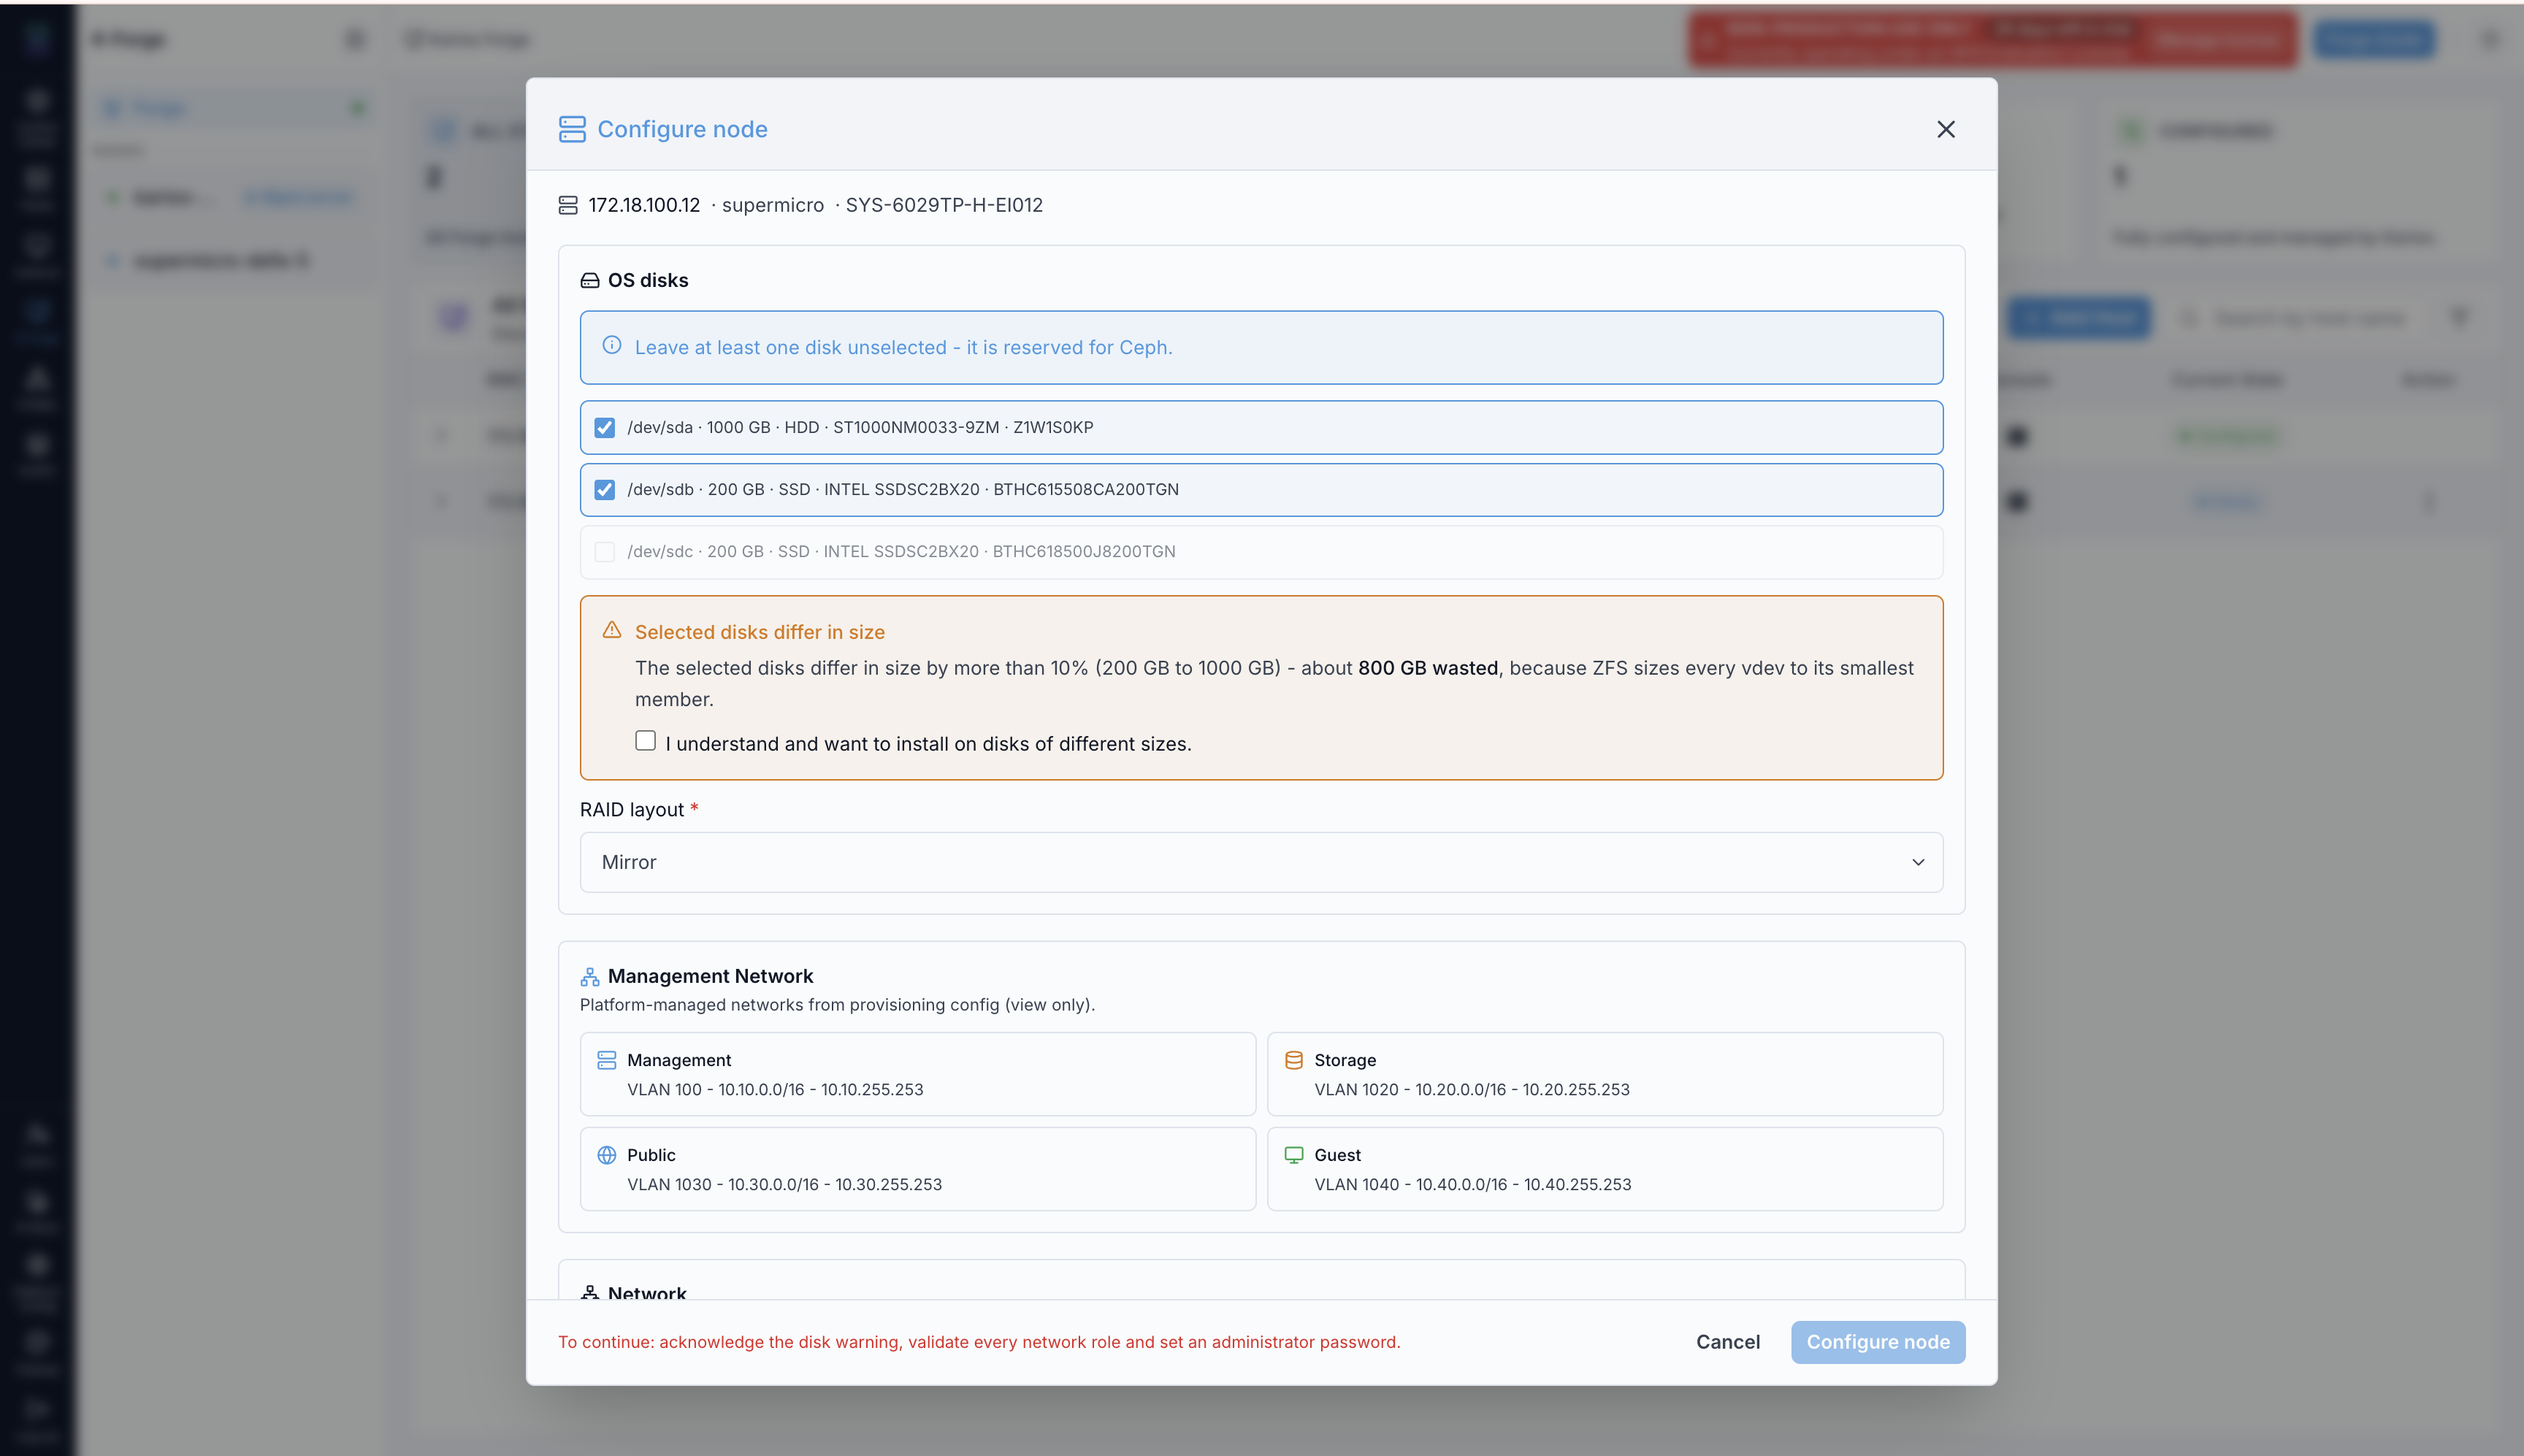This screenshot has height=1456, width=2524.
Task: Click the IP address 172.18.100.12
Action: [x=644, y=205]
